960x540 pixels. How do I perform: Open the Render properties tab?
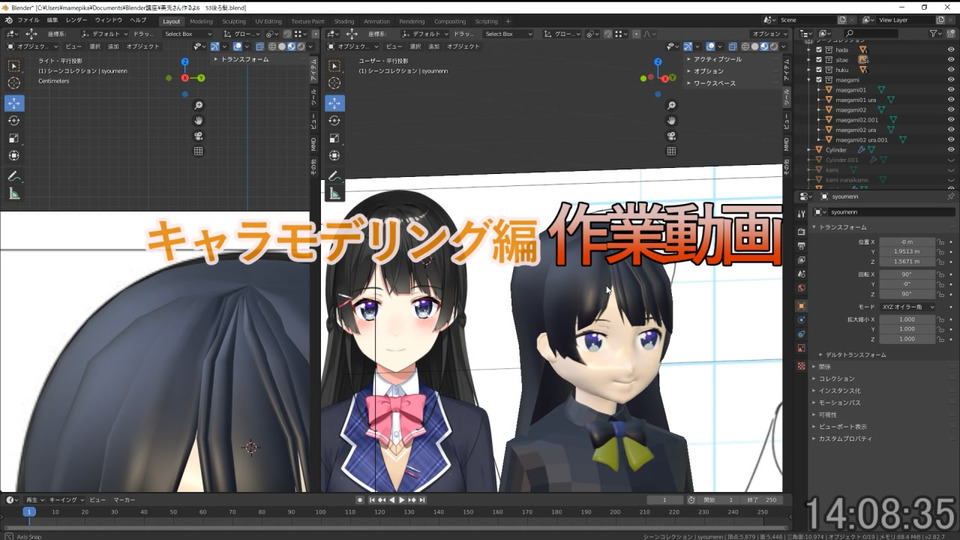coord(801,231)
